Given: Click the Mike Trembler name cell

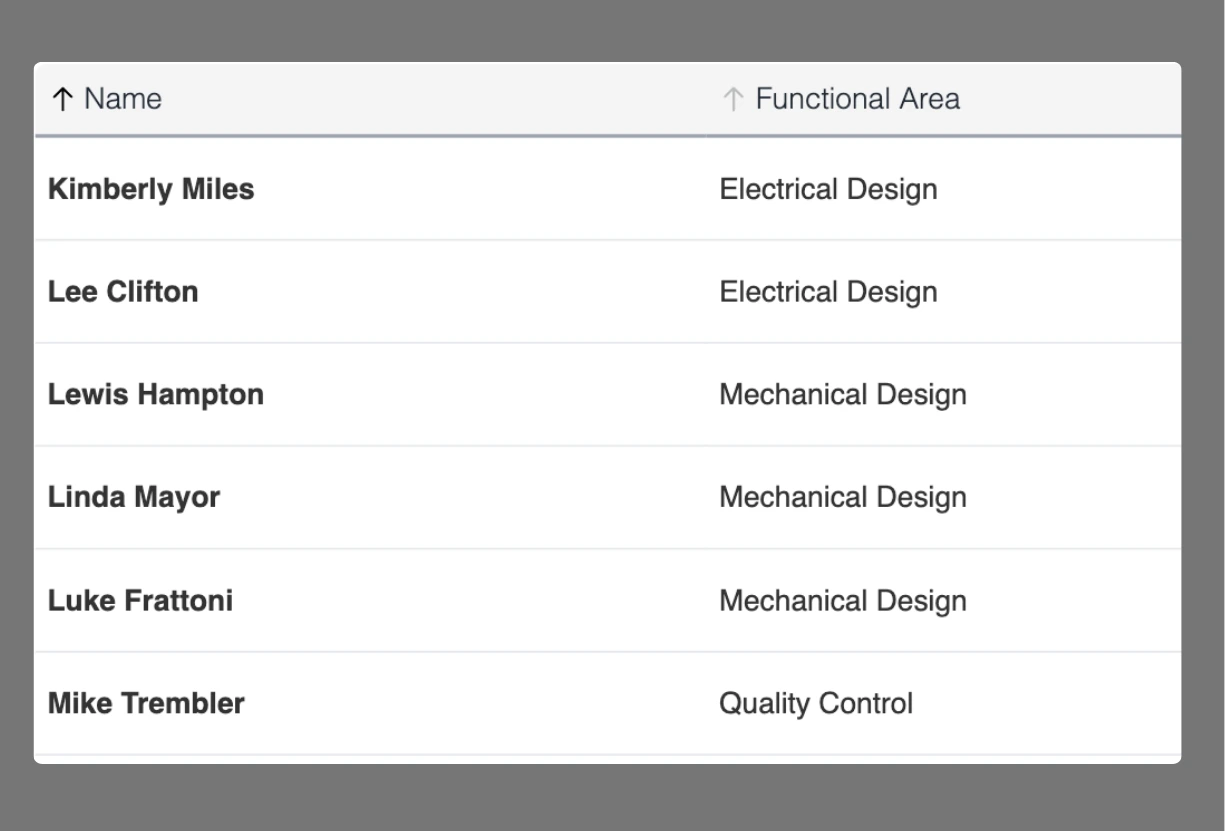Looking at the screenshot, I should 146,704.
